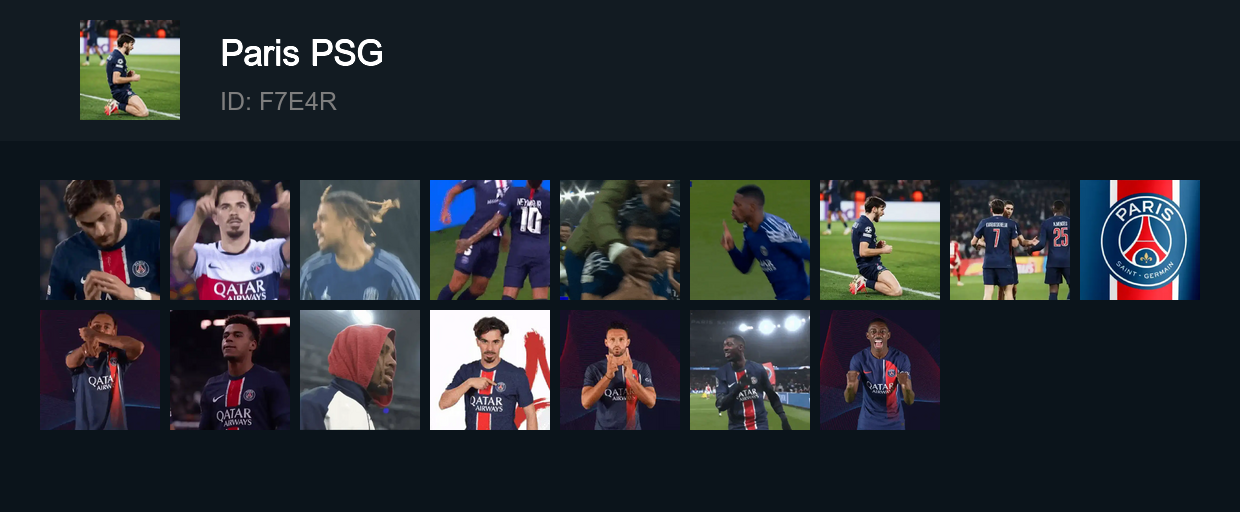1240x512 pixels.
Task: Open the players hugging celebration sticker
Action: 620,240
